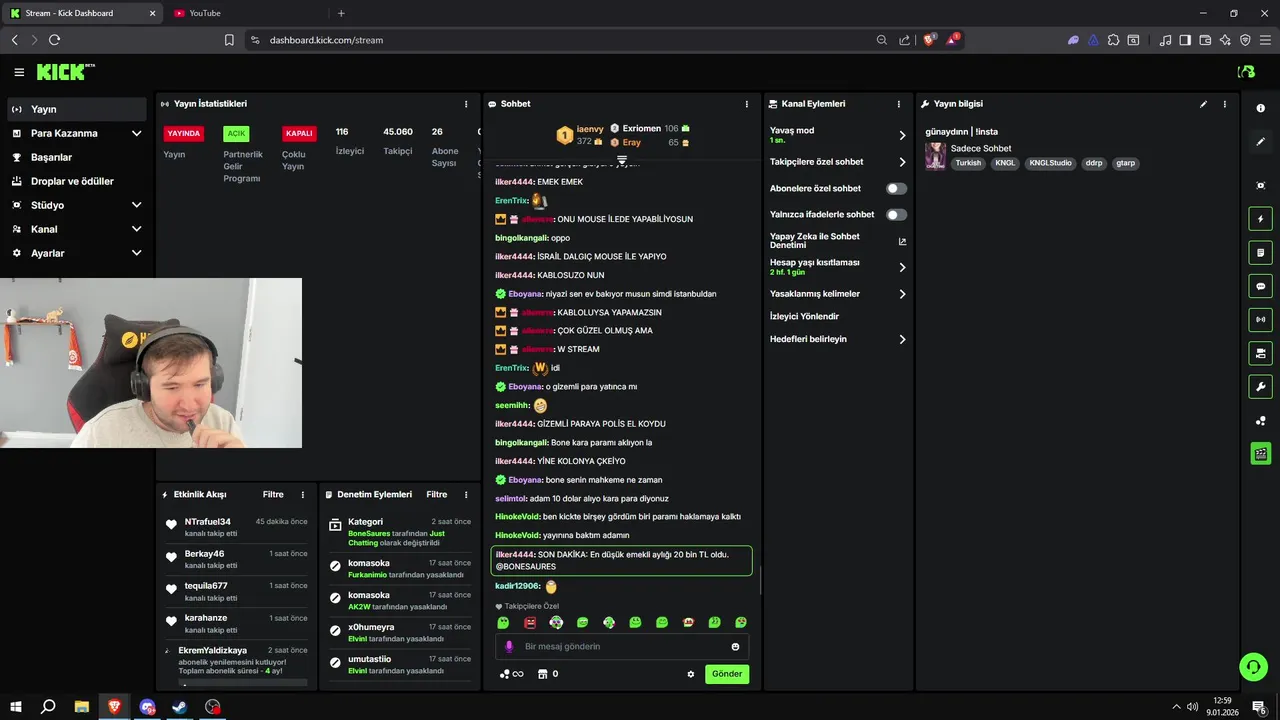1280x720 pixels.
Task: Click the Kick logo
Action: (x=65, y=72)
